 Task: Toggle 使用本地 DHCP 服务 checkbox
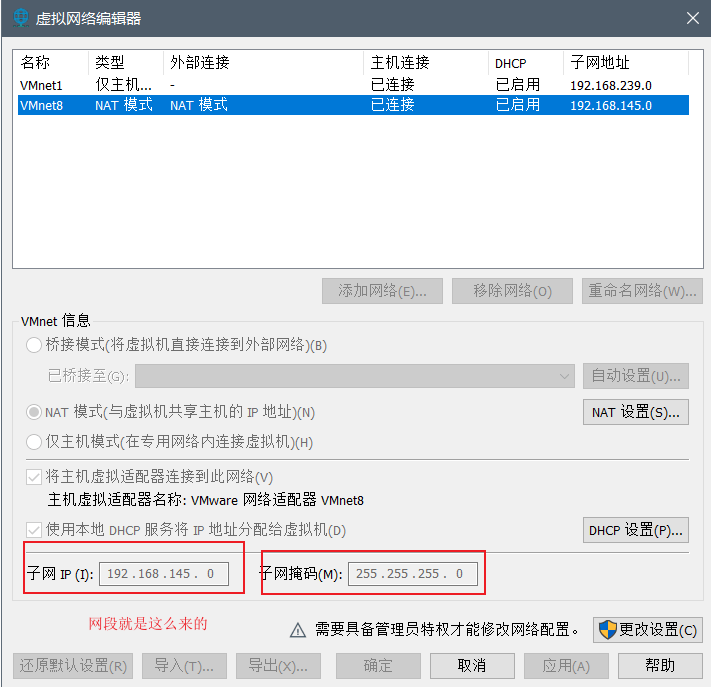tap(34, 529)
